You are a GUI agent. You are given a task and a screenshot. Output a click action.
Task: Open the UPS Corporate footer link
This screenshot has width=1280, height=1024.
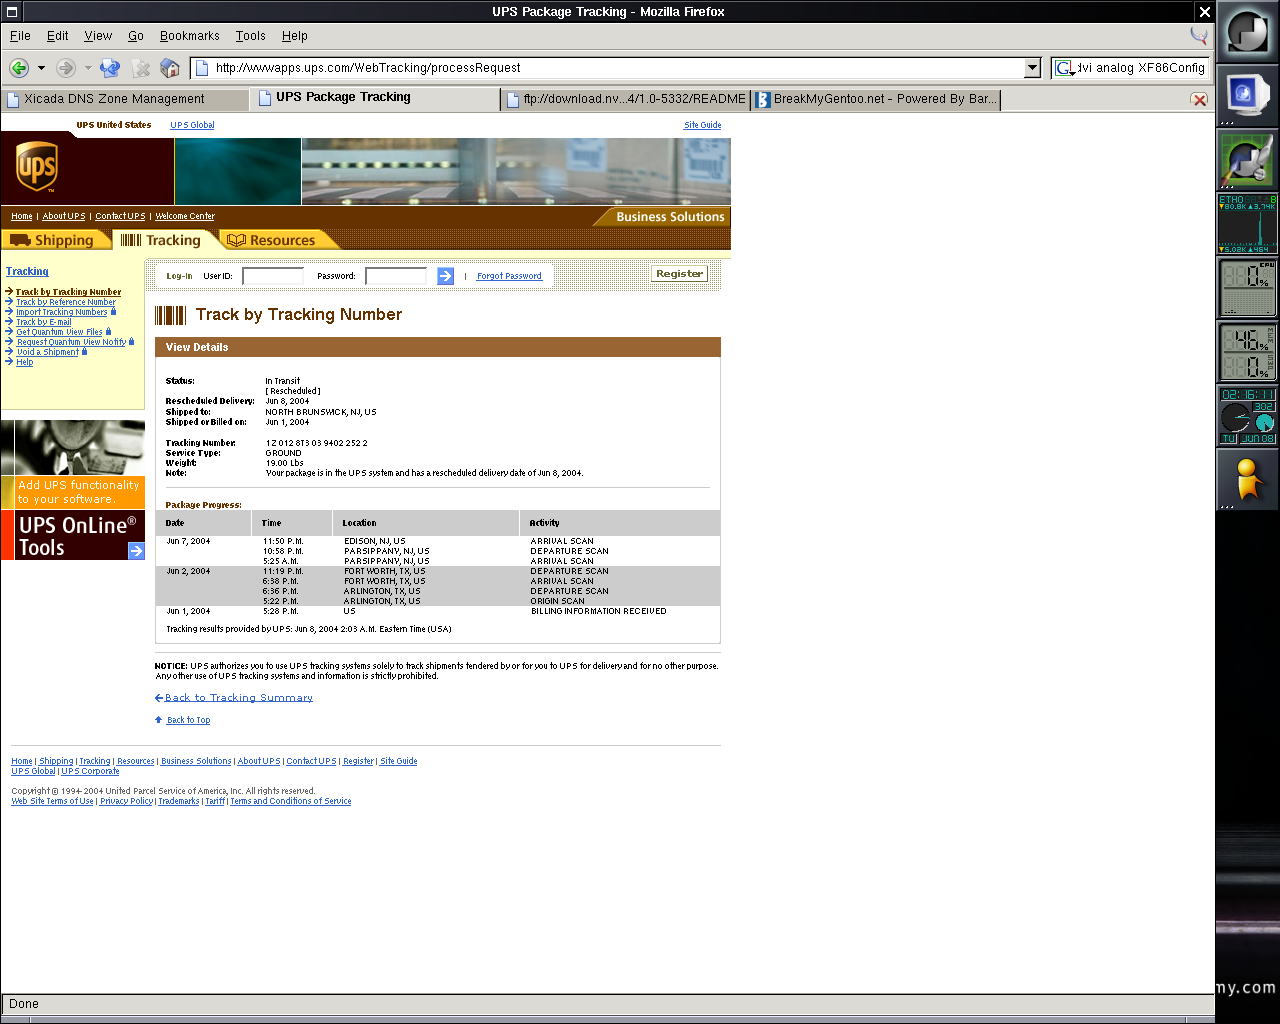coord(90,771)
